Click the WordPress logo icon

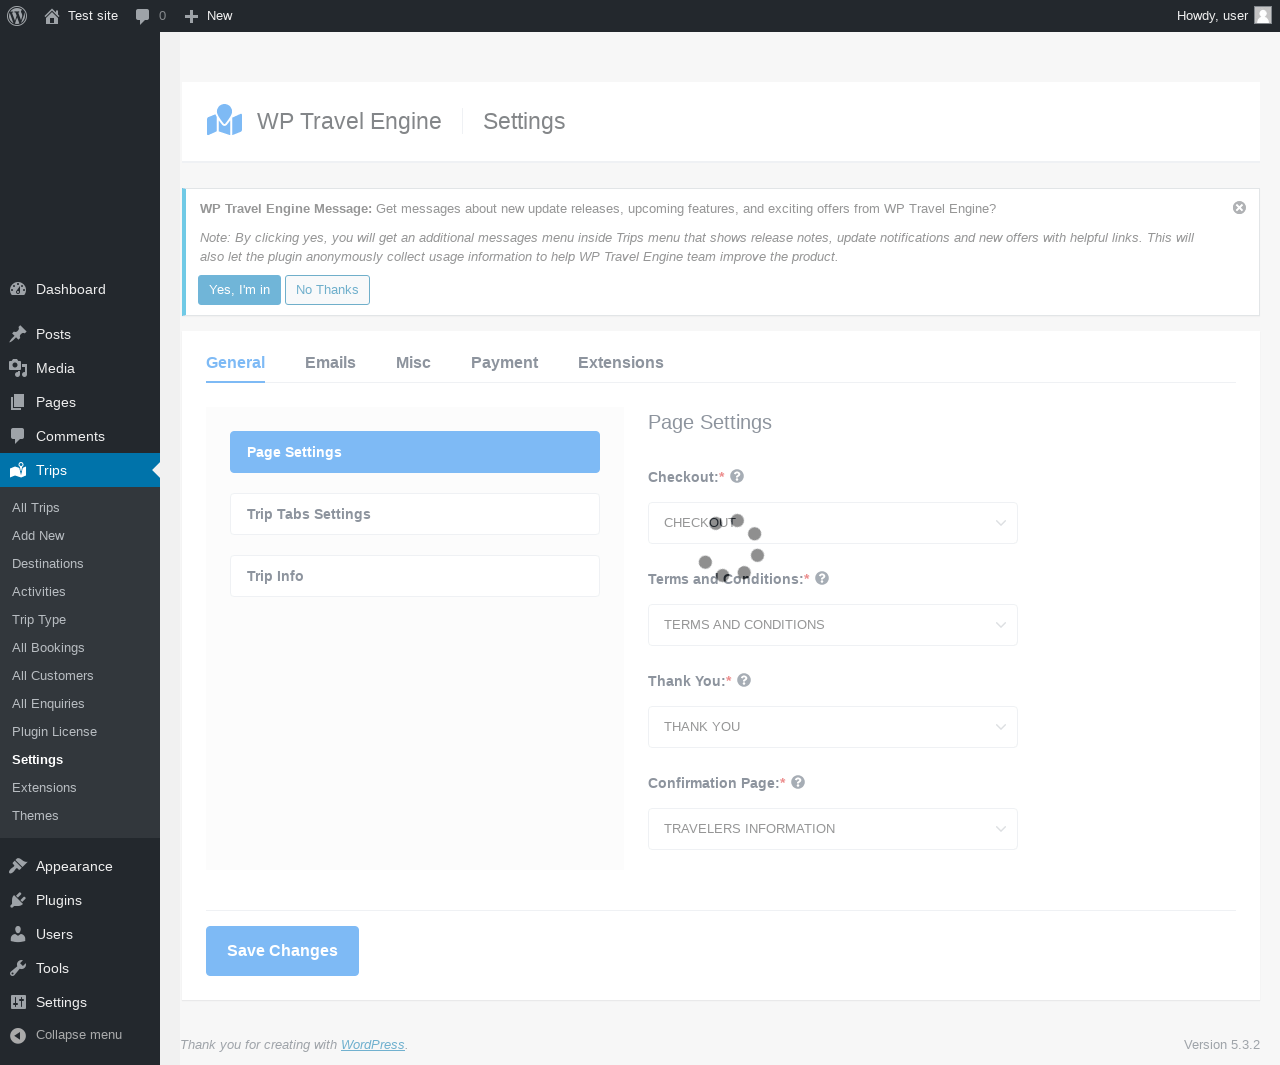(x=17, y=16)
